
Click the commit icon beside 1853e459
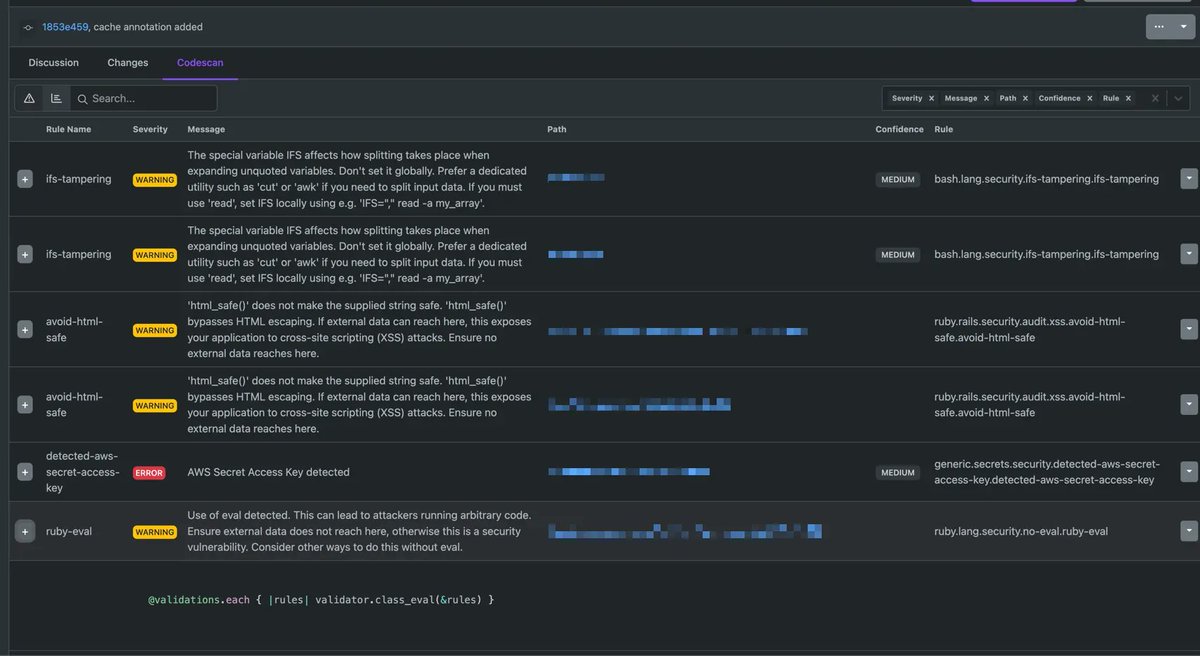26,26
